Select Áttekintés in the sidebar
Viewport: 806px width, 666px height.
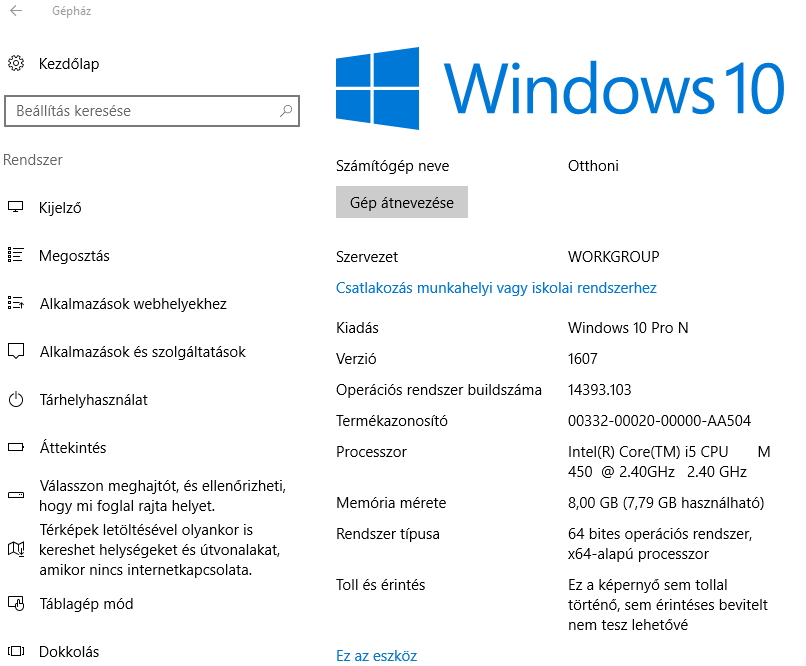73,448
